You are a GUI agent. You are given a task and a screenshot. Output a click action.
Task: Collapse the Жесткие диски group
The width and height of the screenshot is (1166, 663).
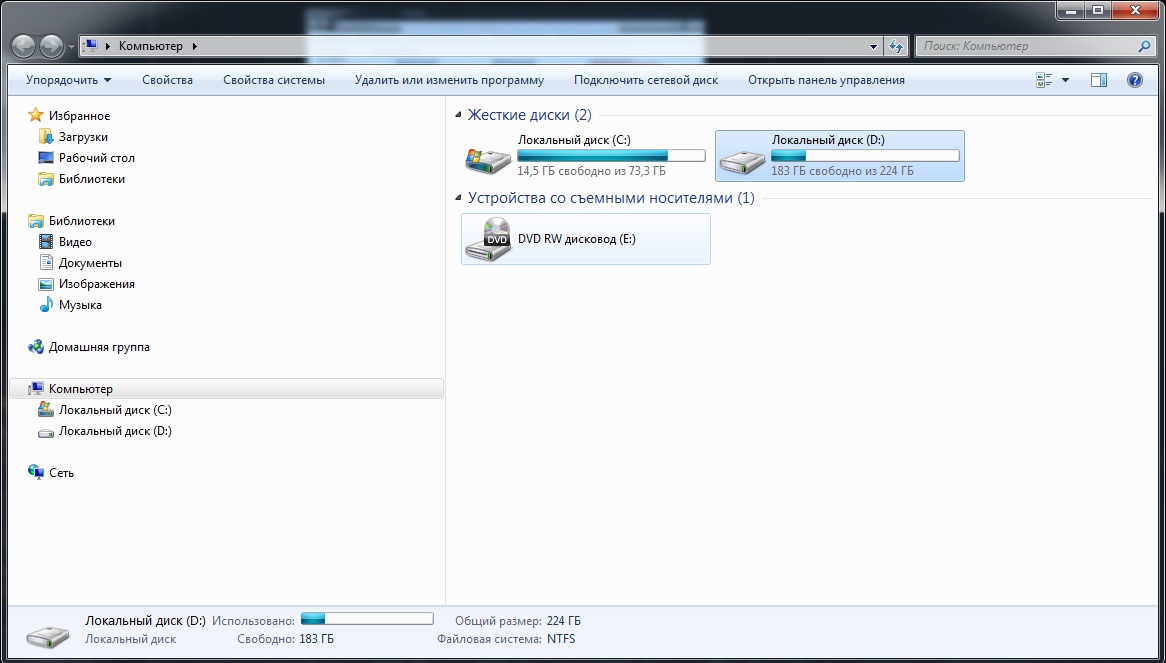tap(458, 115)
